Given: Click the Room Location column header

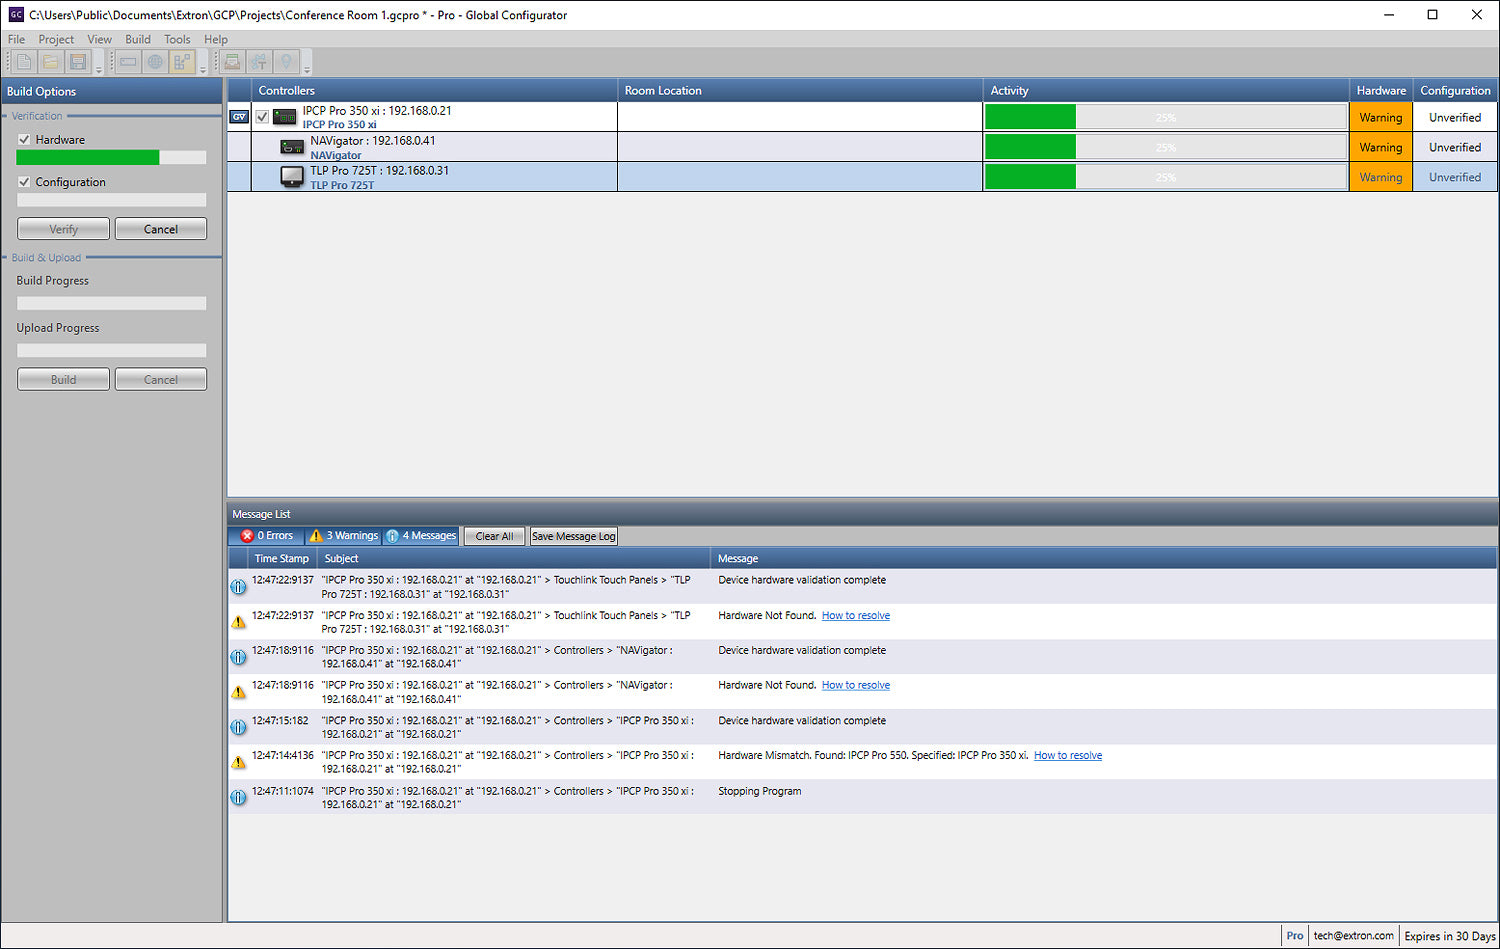Looking at the screenshot, I should (800, 90).
